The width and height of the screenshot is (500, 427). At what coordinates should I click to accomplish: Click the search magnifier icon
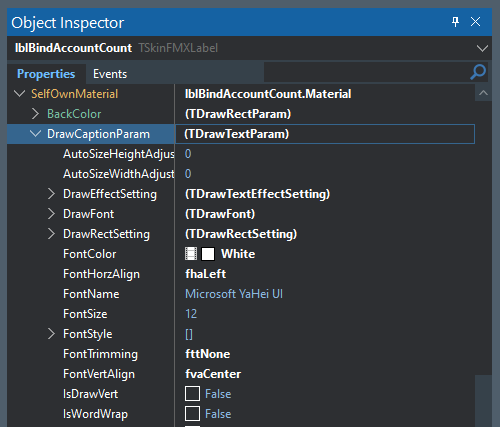tap(478, 72)
